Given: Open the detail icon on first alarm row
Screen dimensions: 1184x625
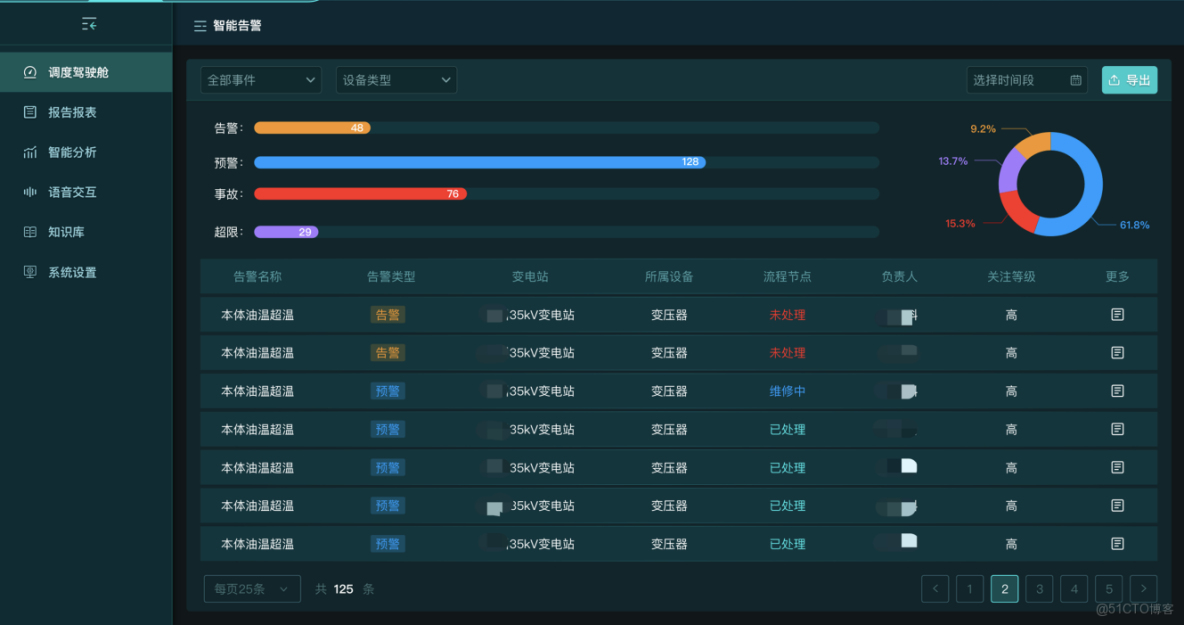Looking at the screenshot, I should pyautogui.click(x=1117, y=314).
